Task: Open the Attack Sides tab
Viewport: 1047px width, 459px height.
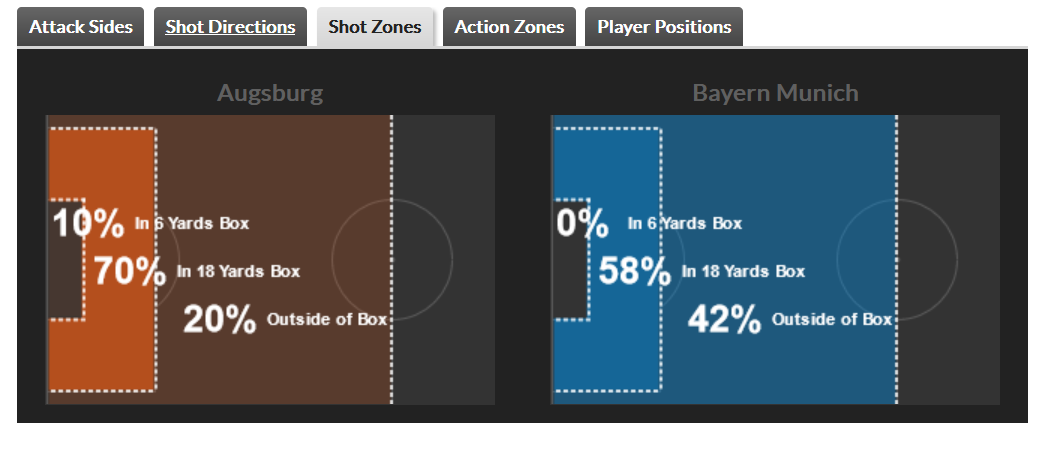Action: tap(80, 27)
